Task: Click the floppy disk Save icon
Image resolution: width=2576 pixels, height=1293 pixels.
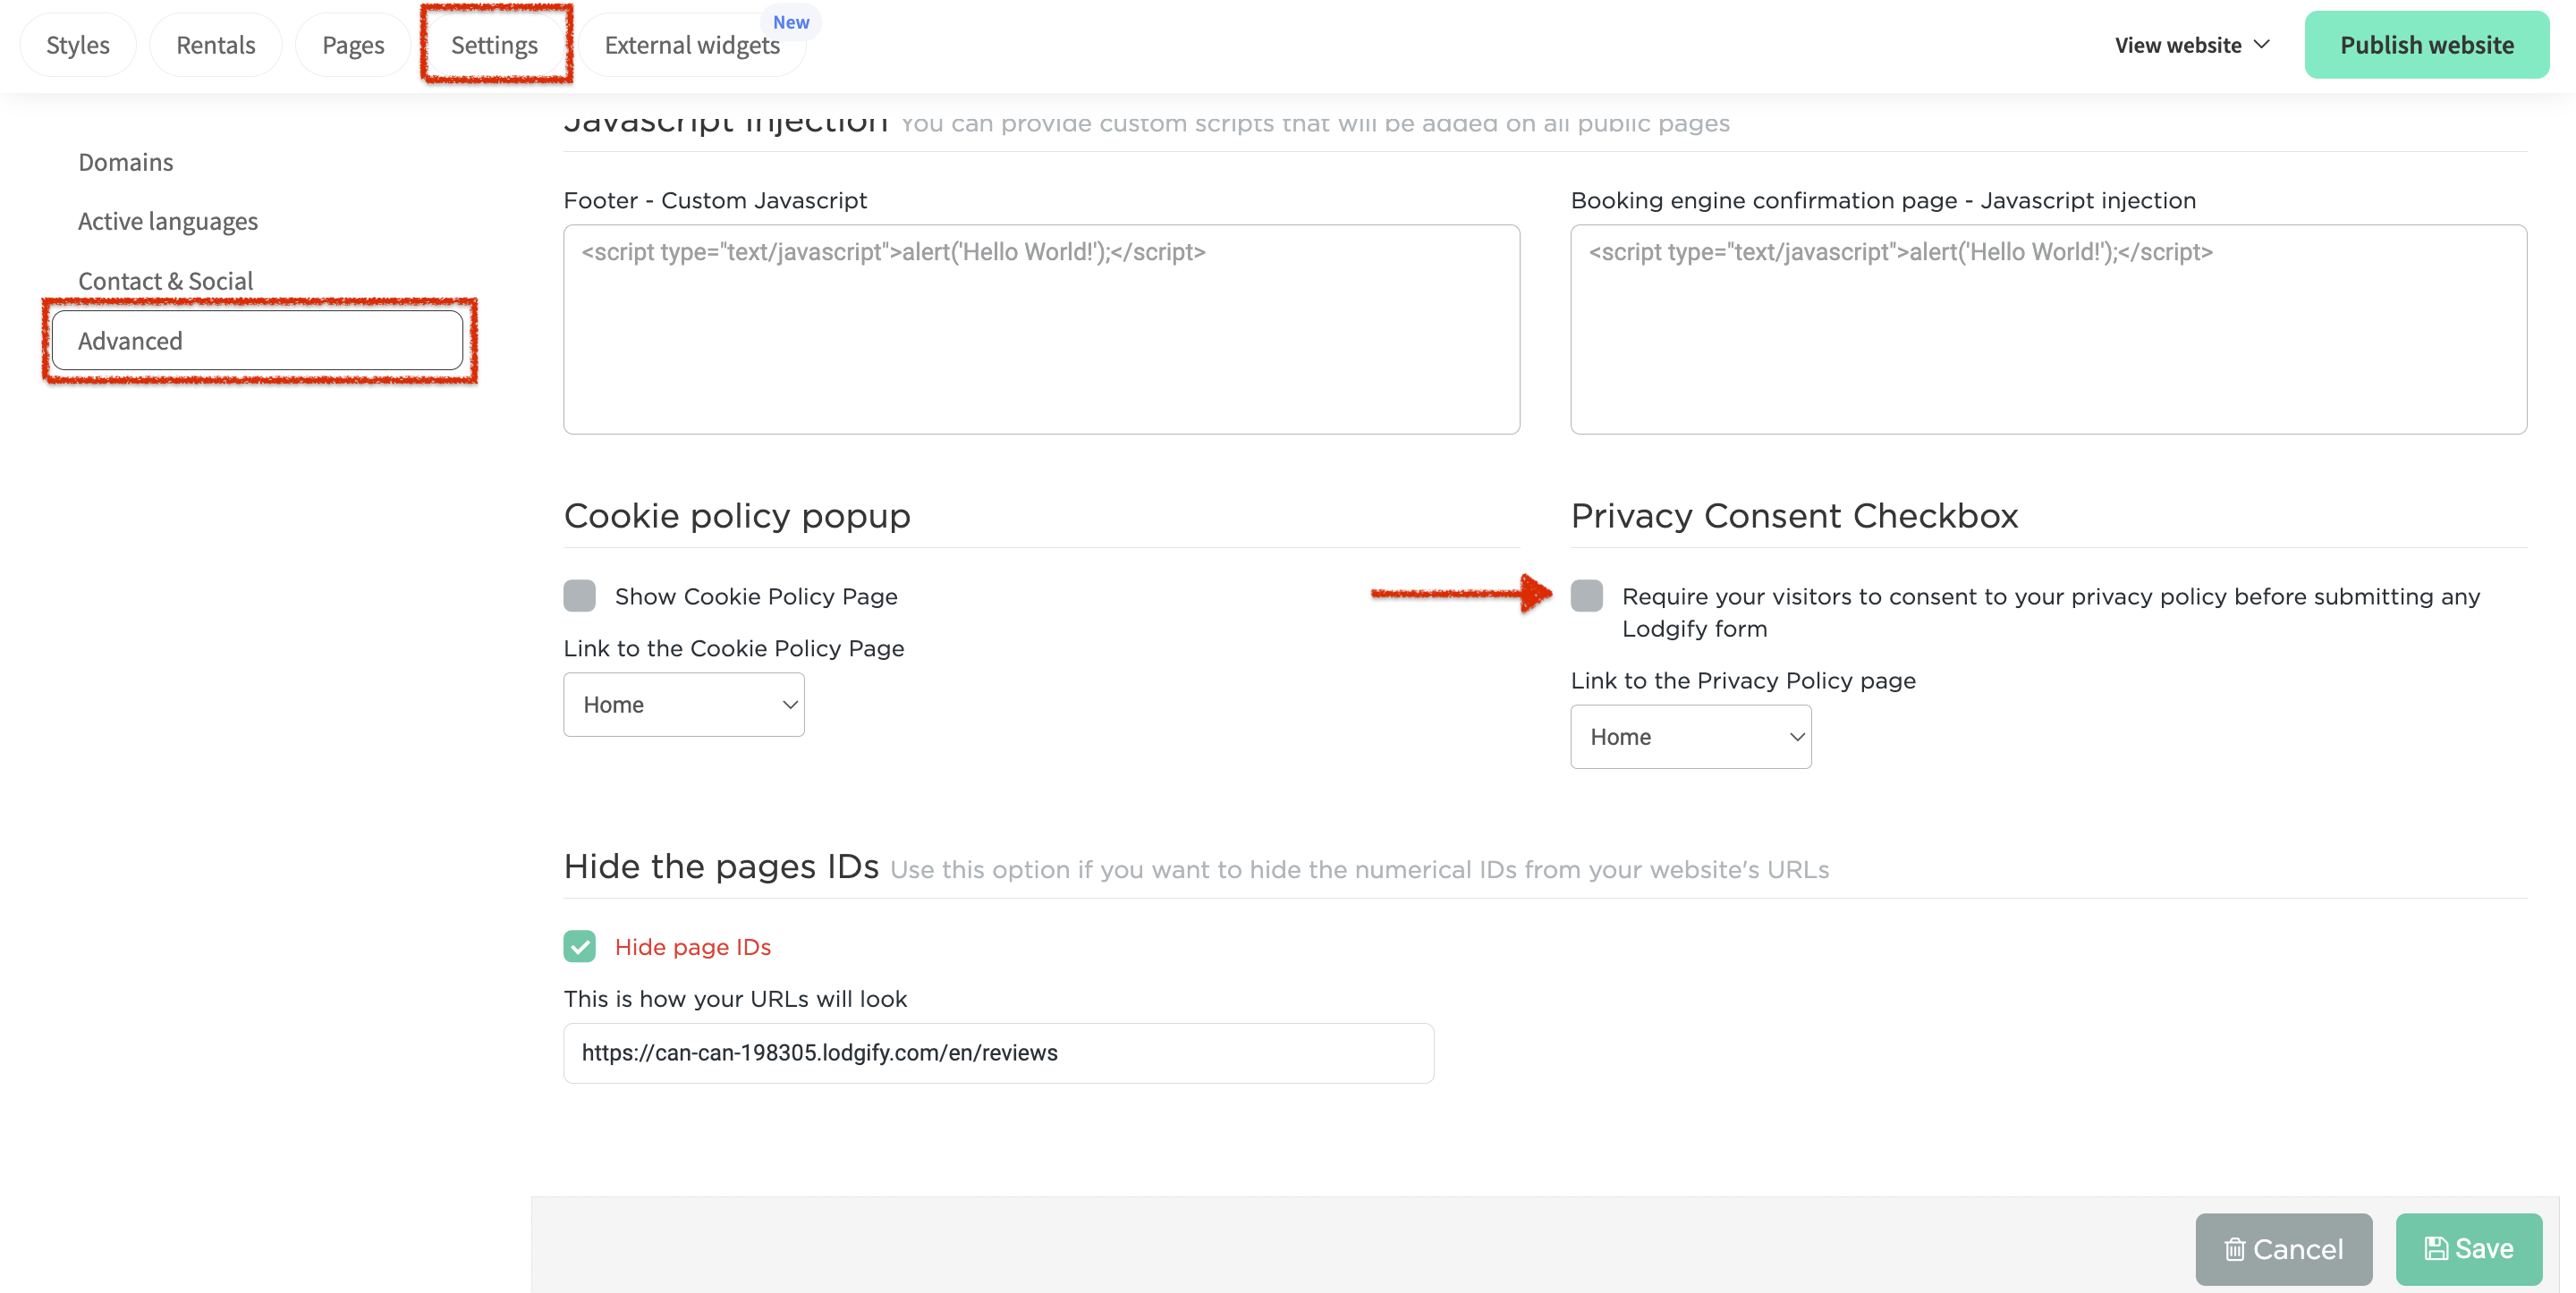Action: tap(2436, 1248)
